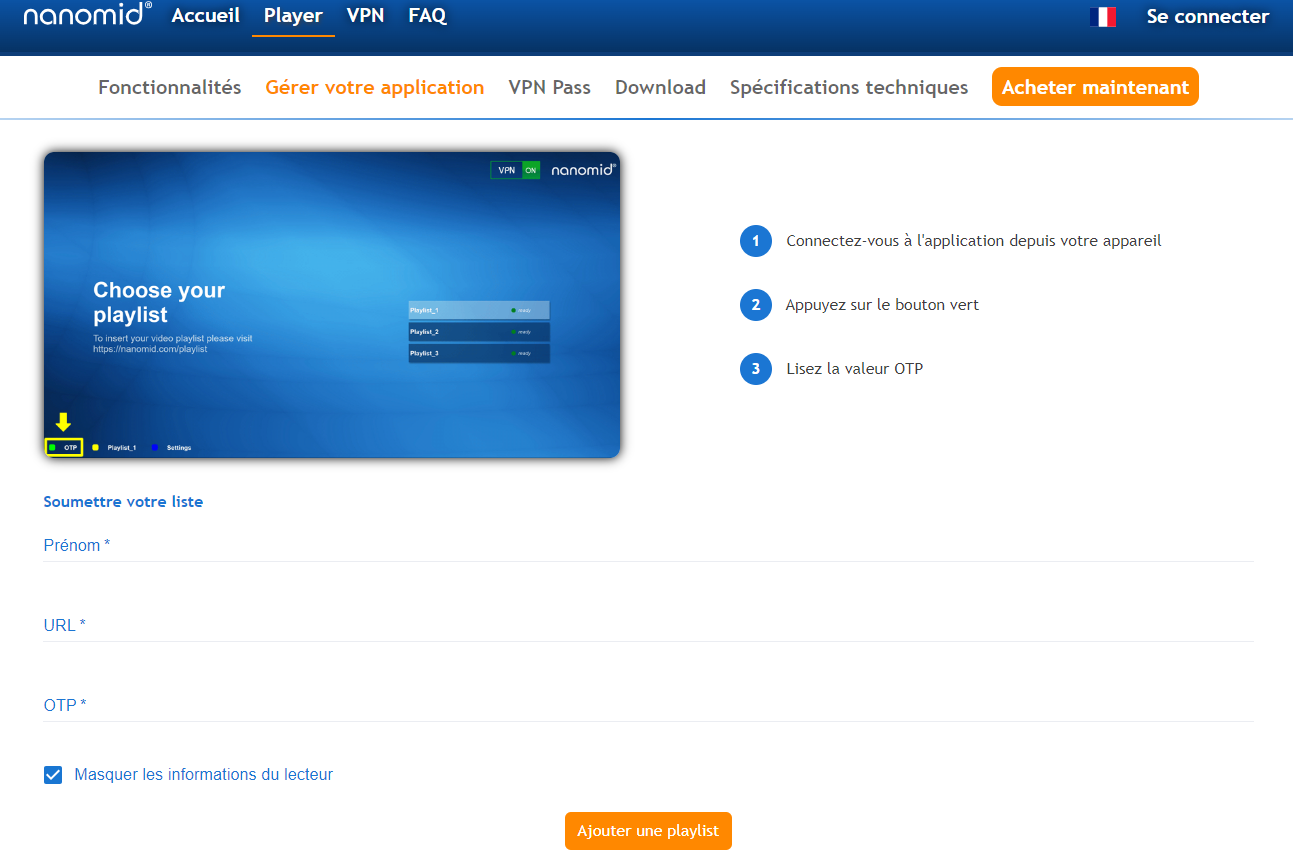Uncheck Masquer les informations du lecteur
This screenshot has height=852, width=1293.
tap(53, 775)
